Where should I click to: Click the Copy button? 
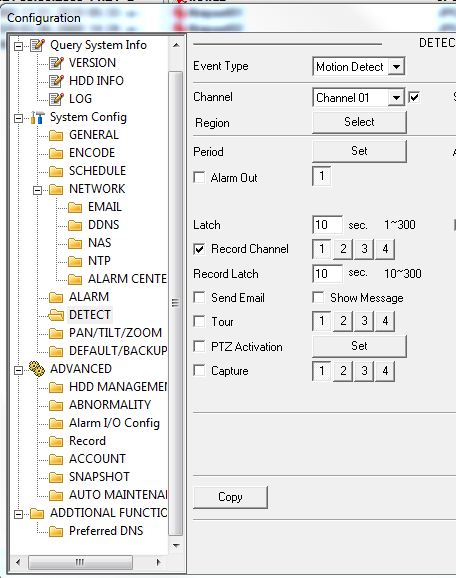click(x=230, y=497)
